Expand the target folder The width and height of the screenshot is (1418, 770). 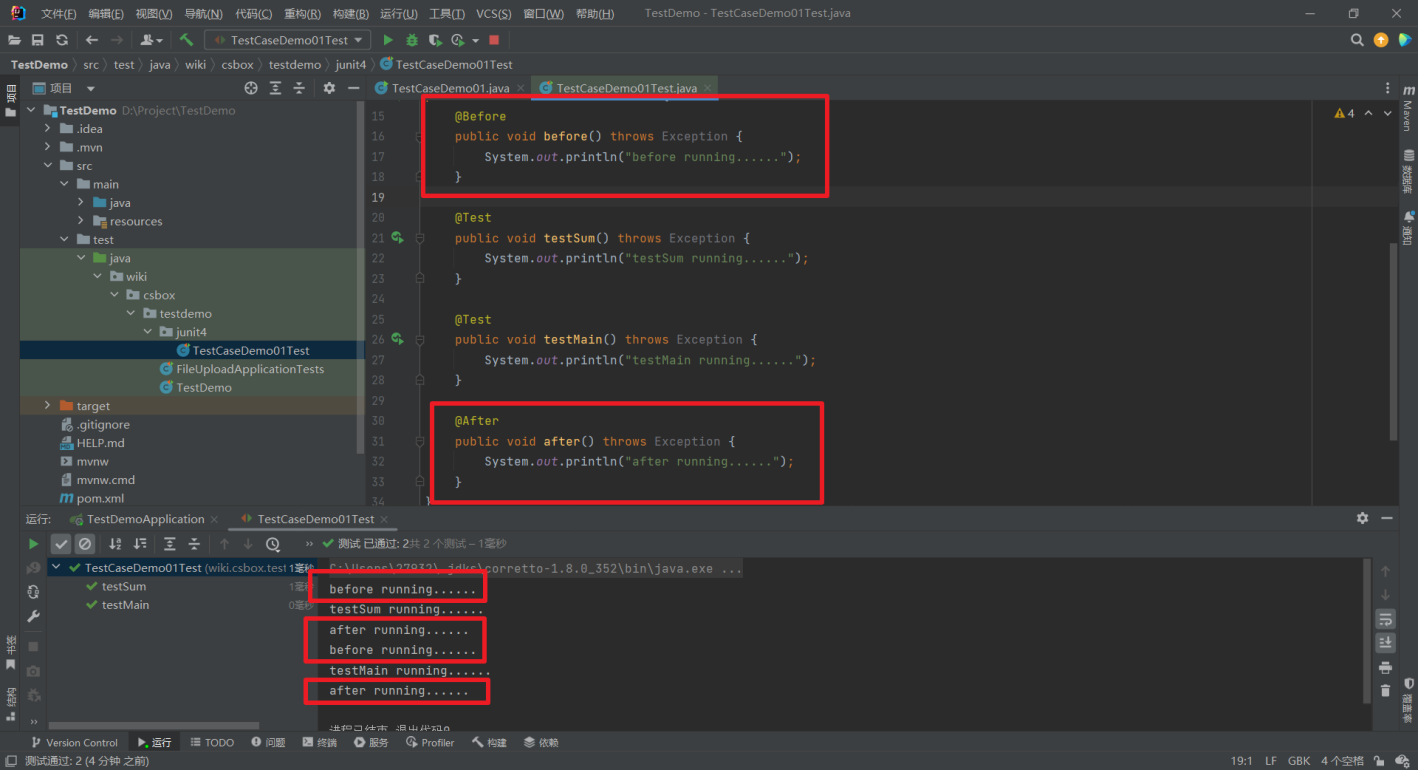coord(45,405)
